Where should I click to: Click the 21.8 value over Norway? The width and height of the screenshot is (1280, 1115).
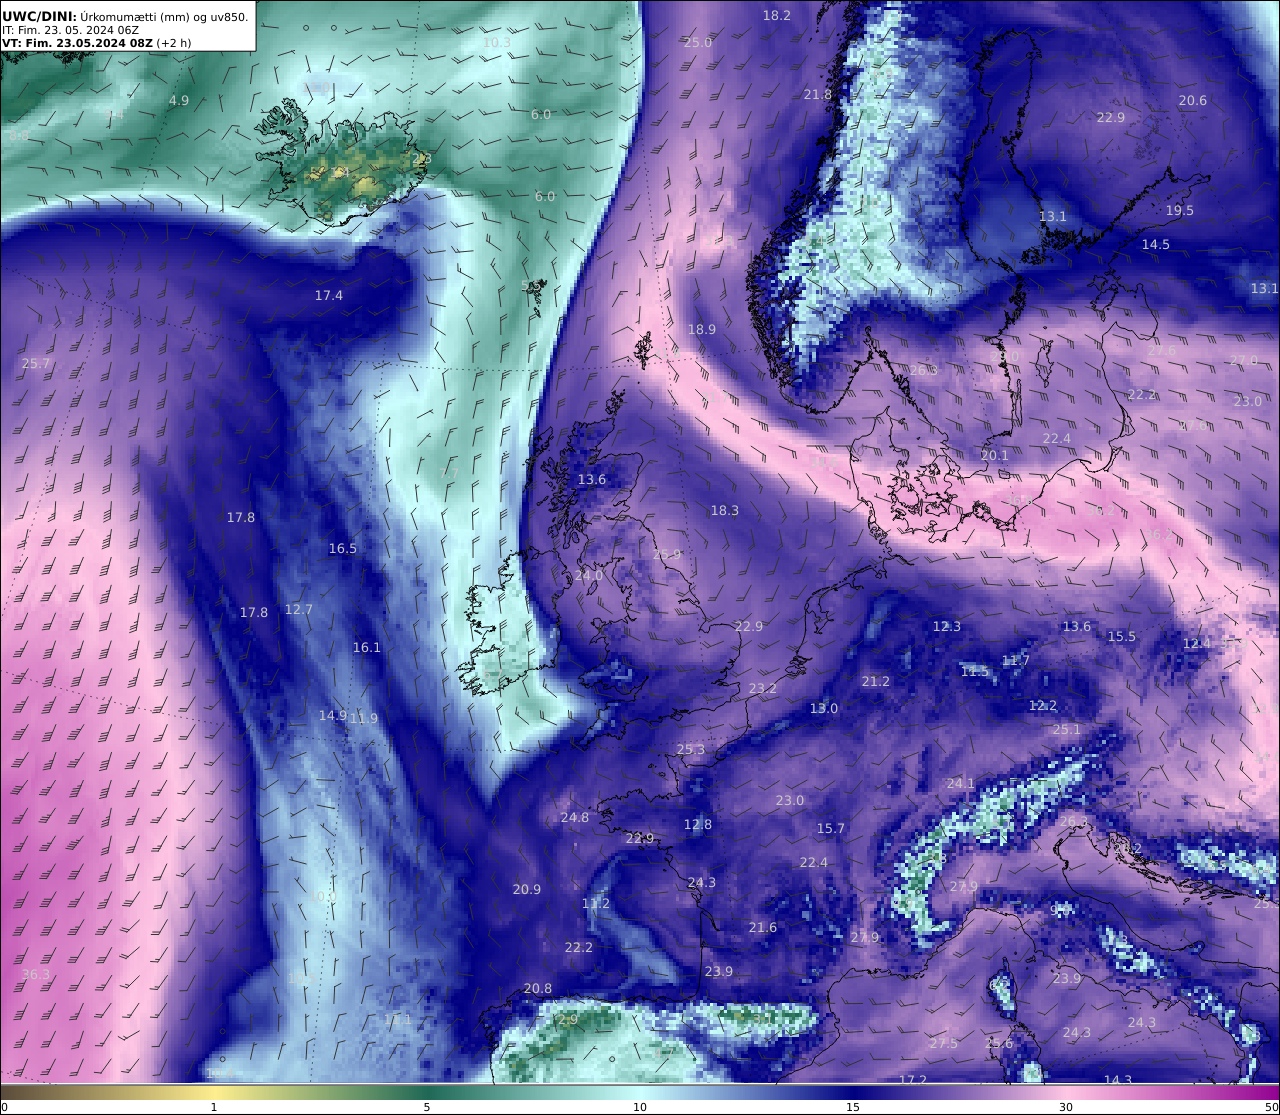(818, 94)
